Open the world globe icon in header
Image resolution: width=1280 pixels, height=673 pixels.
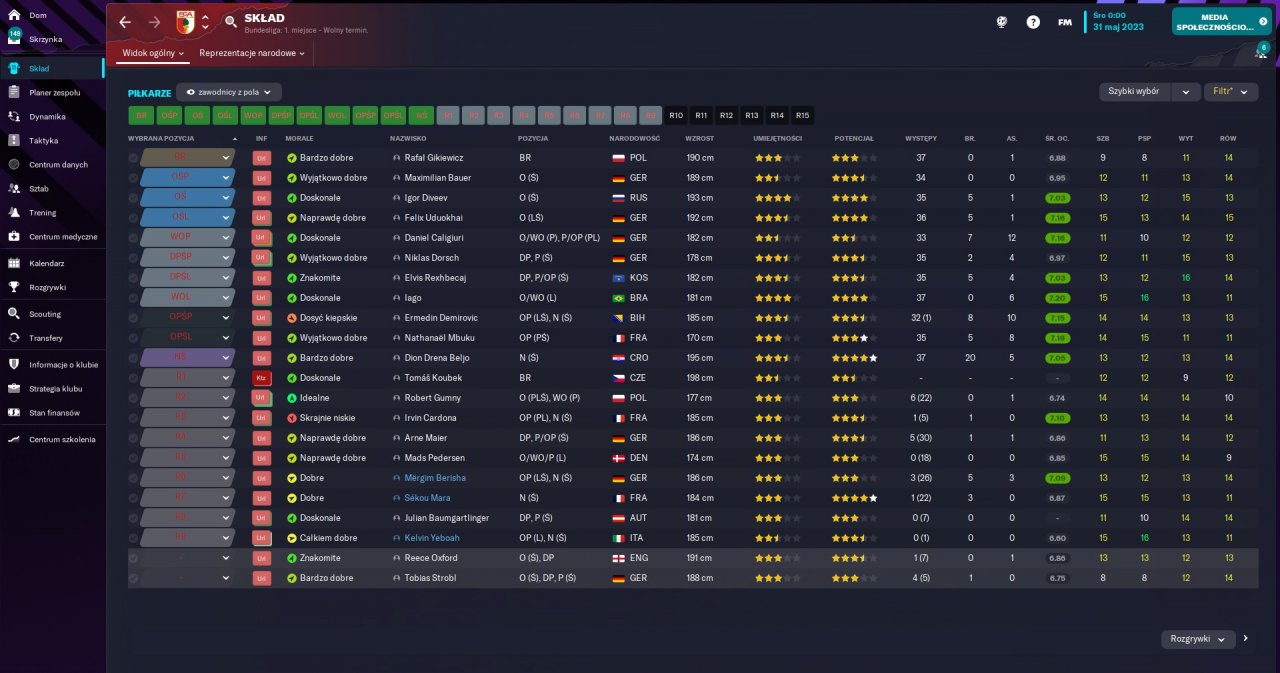1002,22
